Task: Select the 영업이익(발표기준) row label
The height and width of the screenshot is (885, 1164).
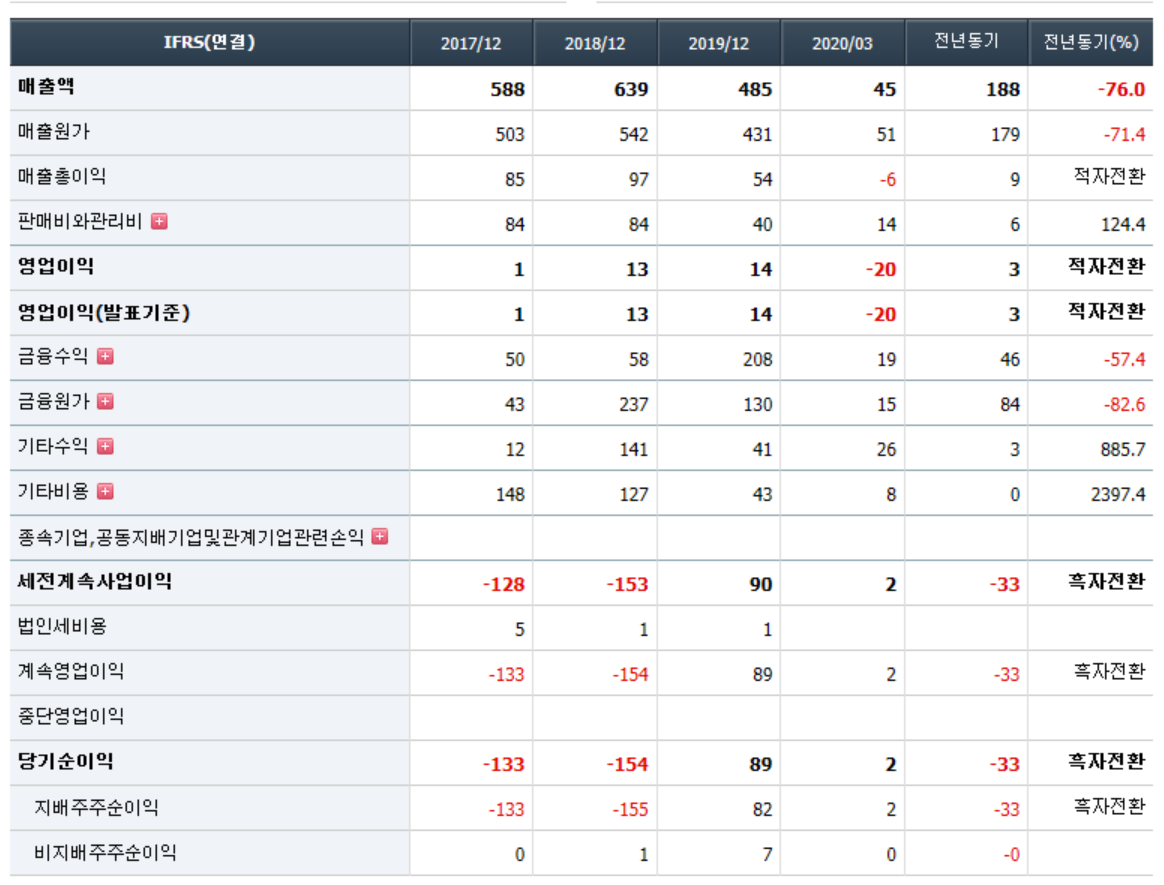Action: 104,313
